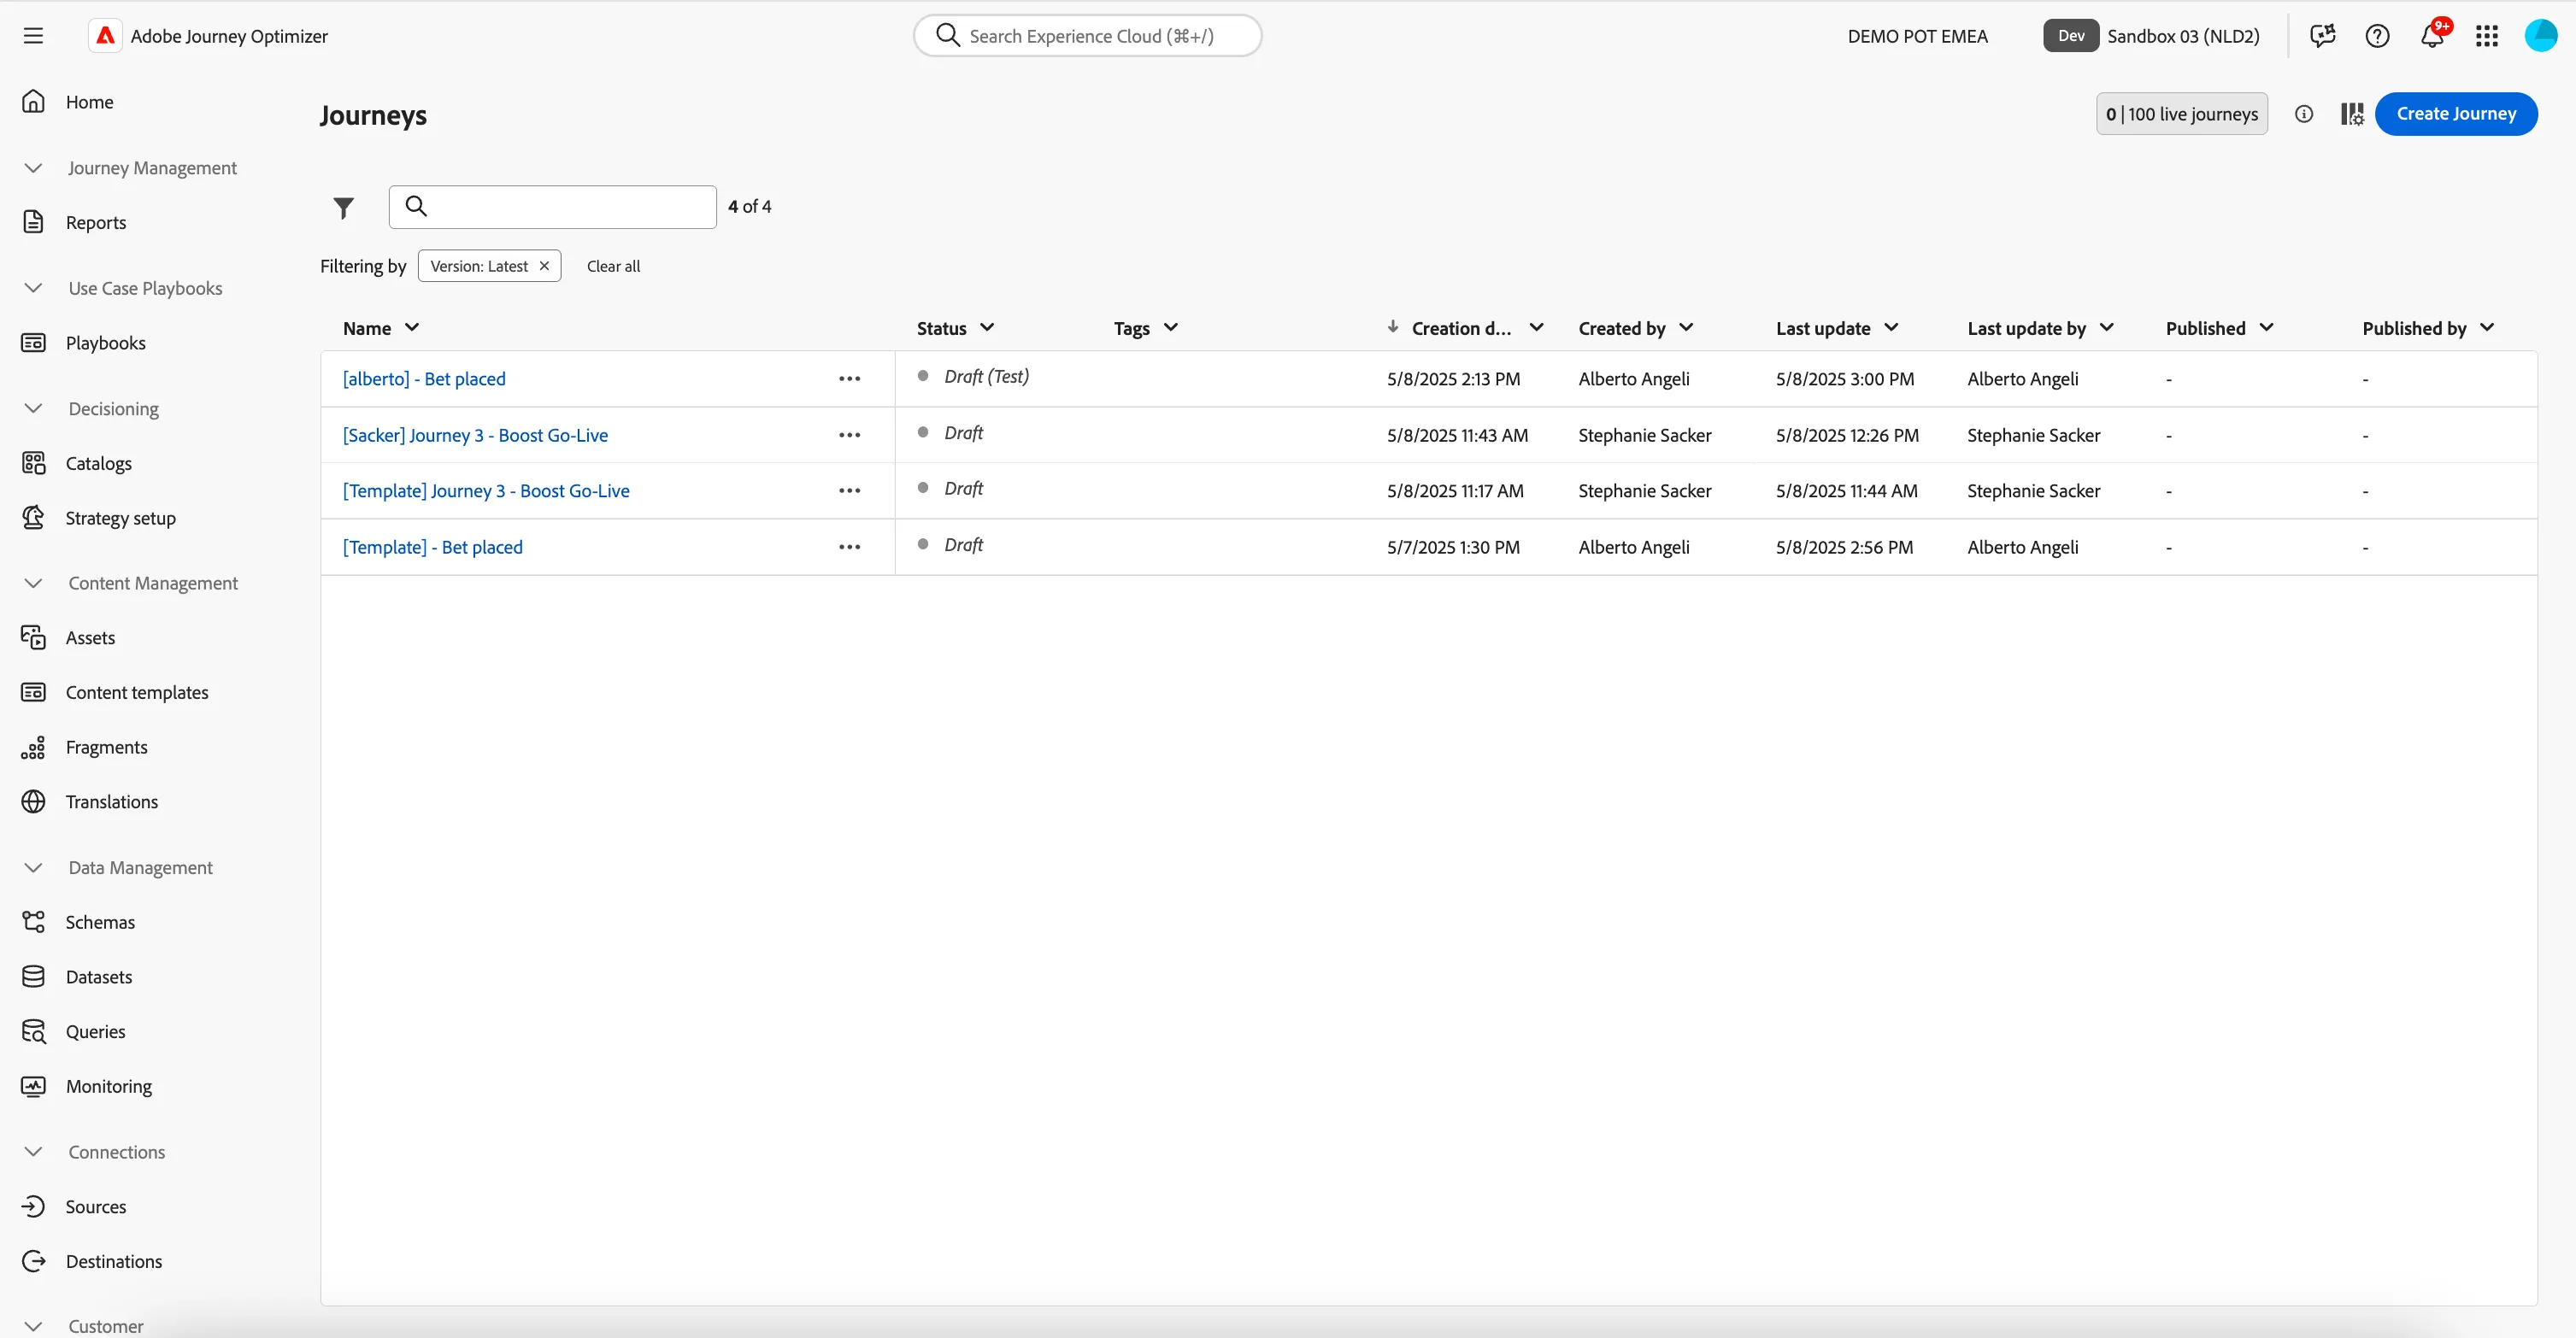Screen dimensions: 2576x1338
Task: Open the notifications bell icon
Action: click(x=2432, y=36)
